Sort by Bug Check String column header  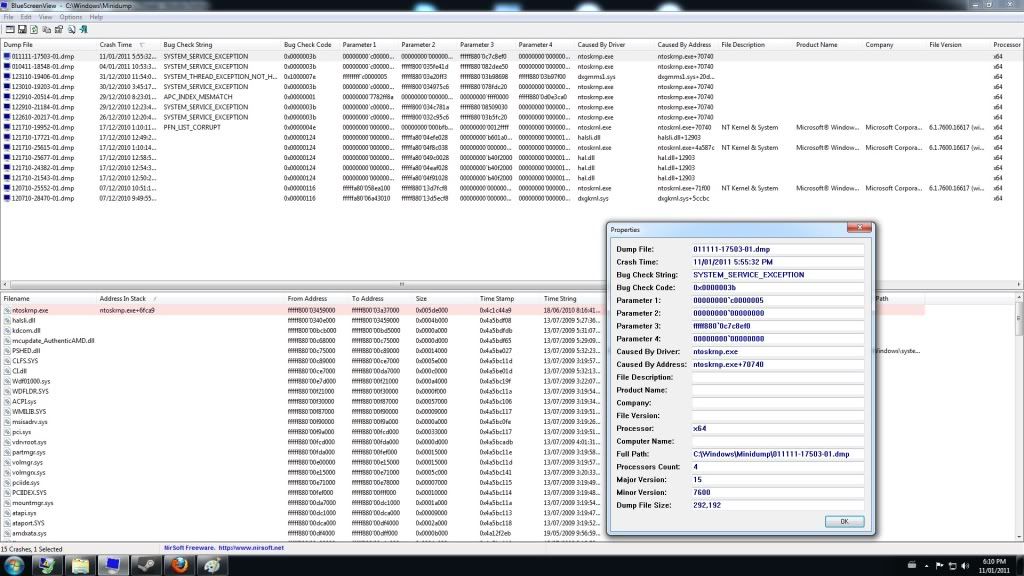219,44
